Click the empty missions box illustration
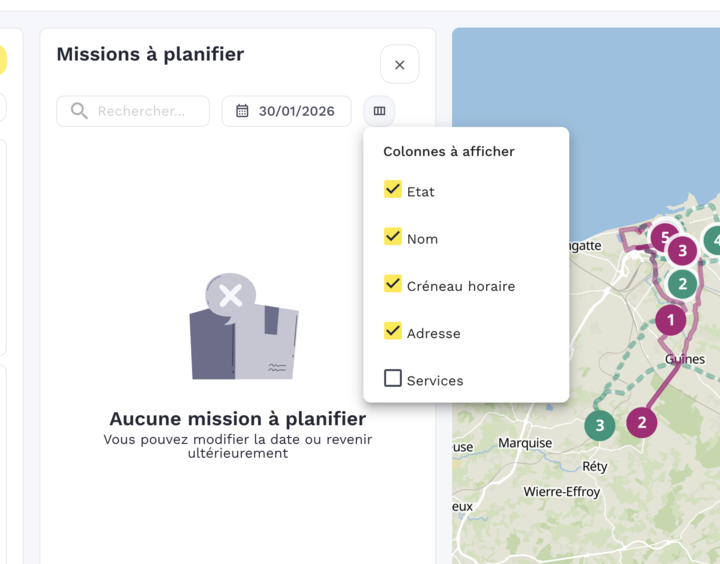Screen dimensions: 720x564 click(x=243, y=328)
